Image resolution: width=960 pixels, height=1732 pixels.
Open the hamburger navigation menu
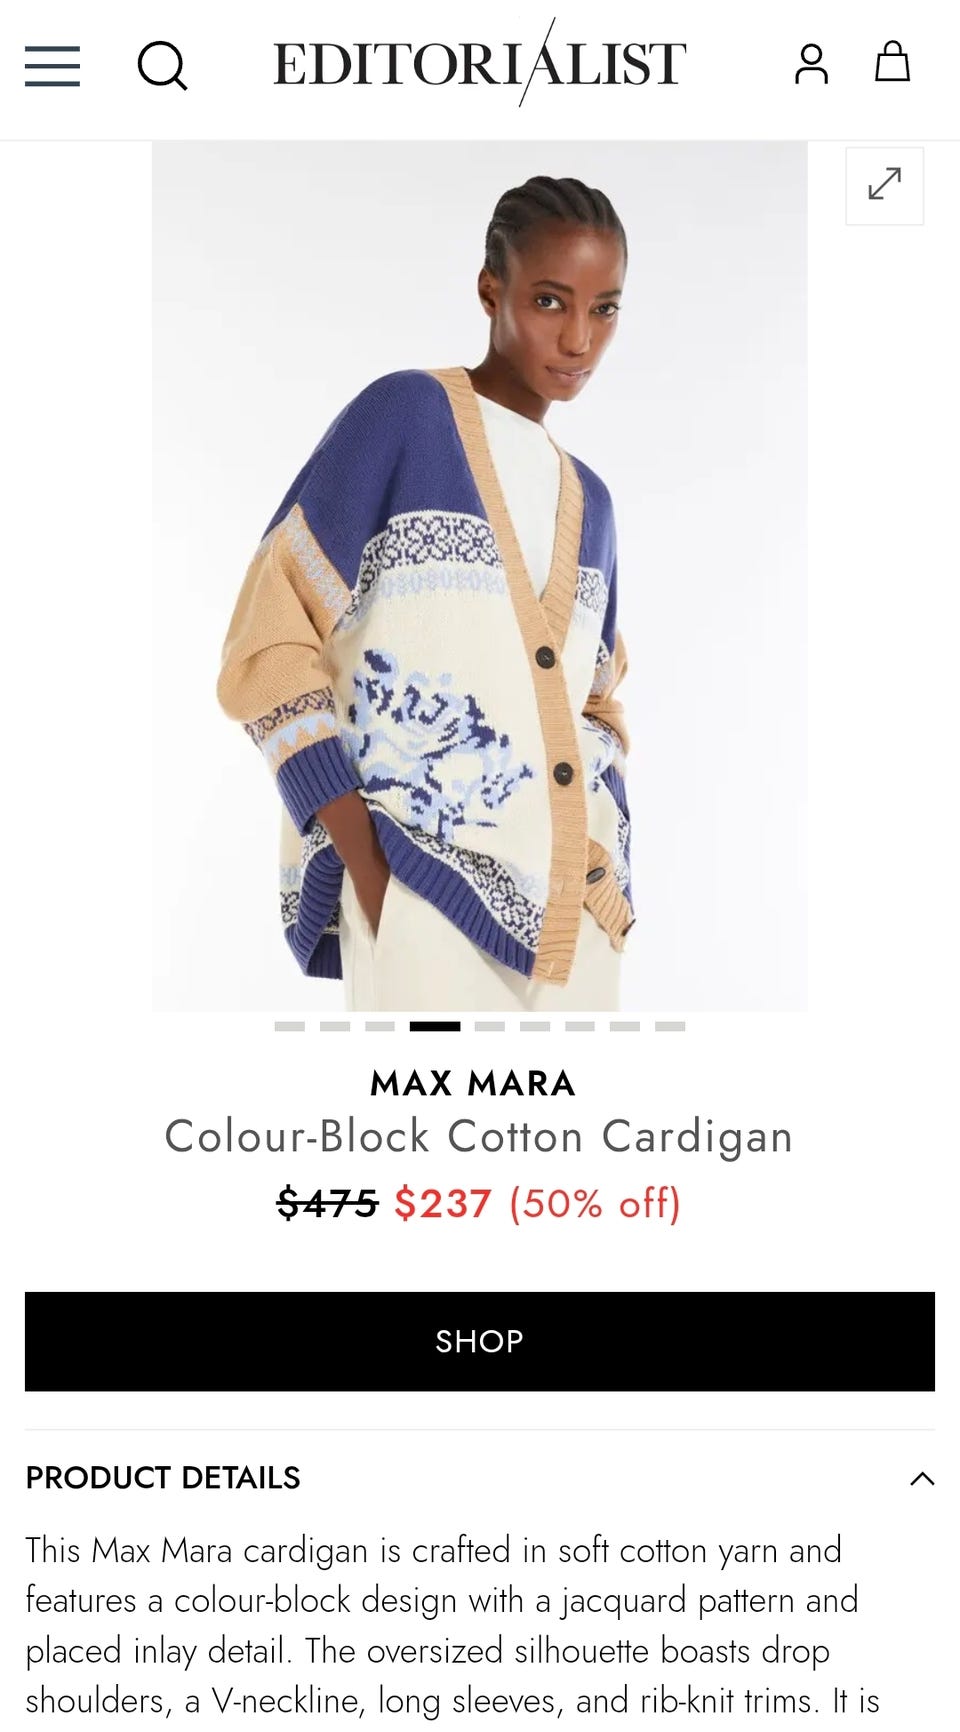[52, 66]
